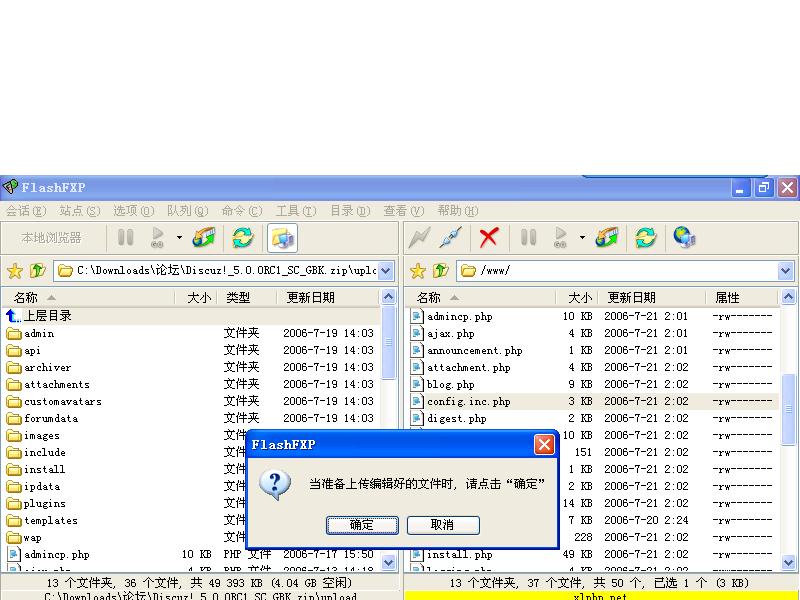Sort remote files by 属性 column
Image resolution: width=800 pixels, height=600 pixels.
(x=742, y=297)
